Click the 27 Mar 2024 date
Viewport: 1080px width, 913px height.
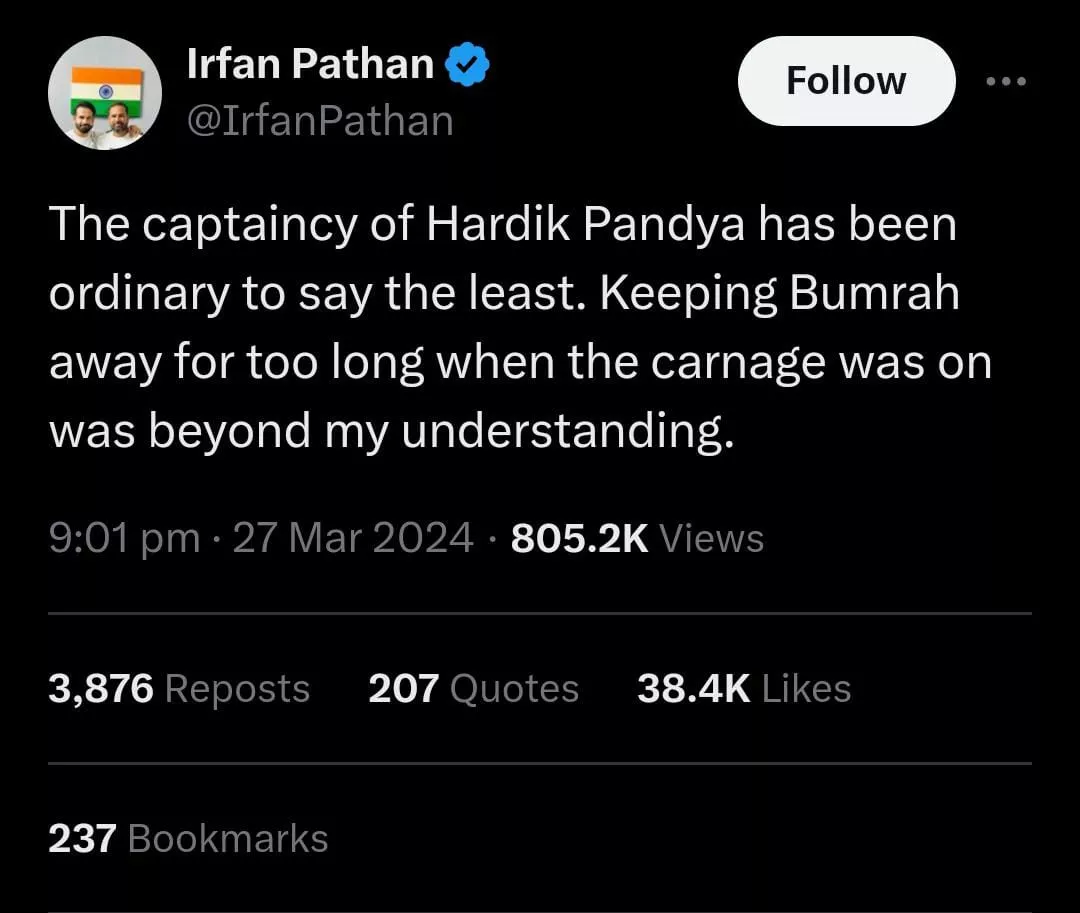tap(352, 538)
